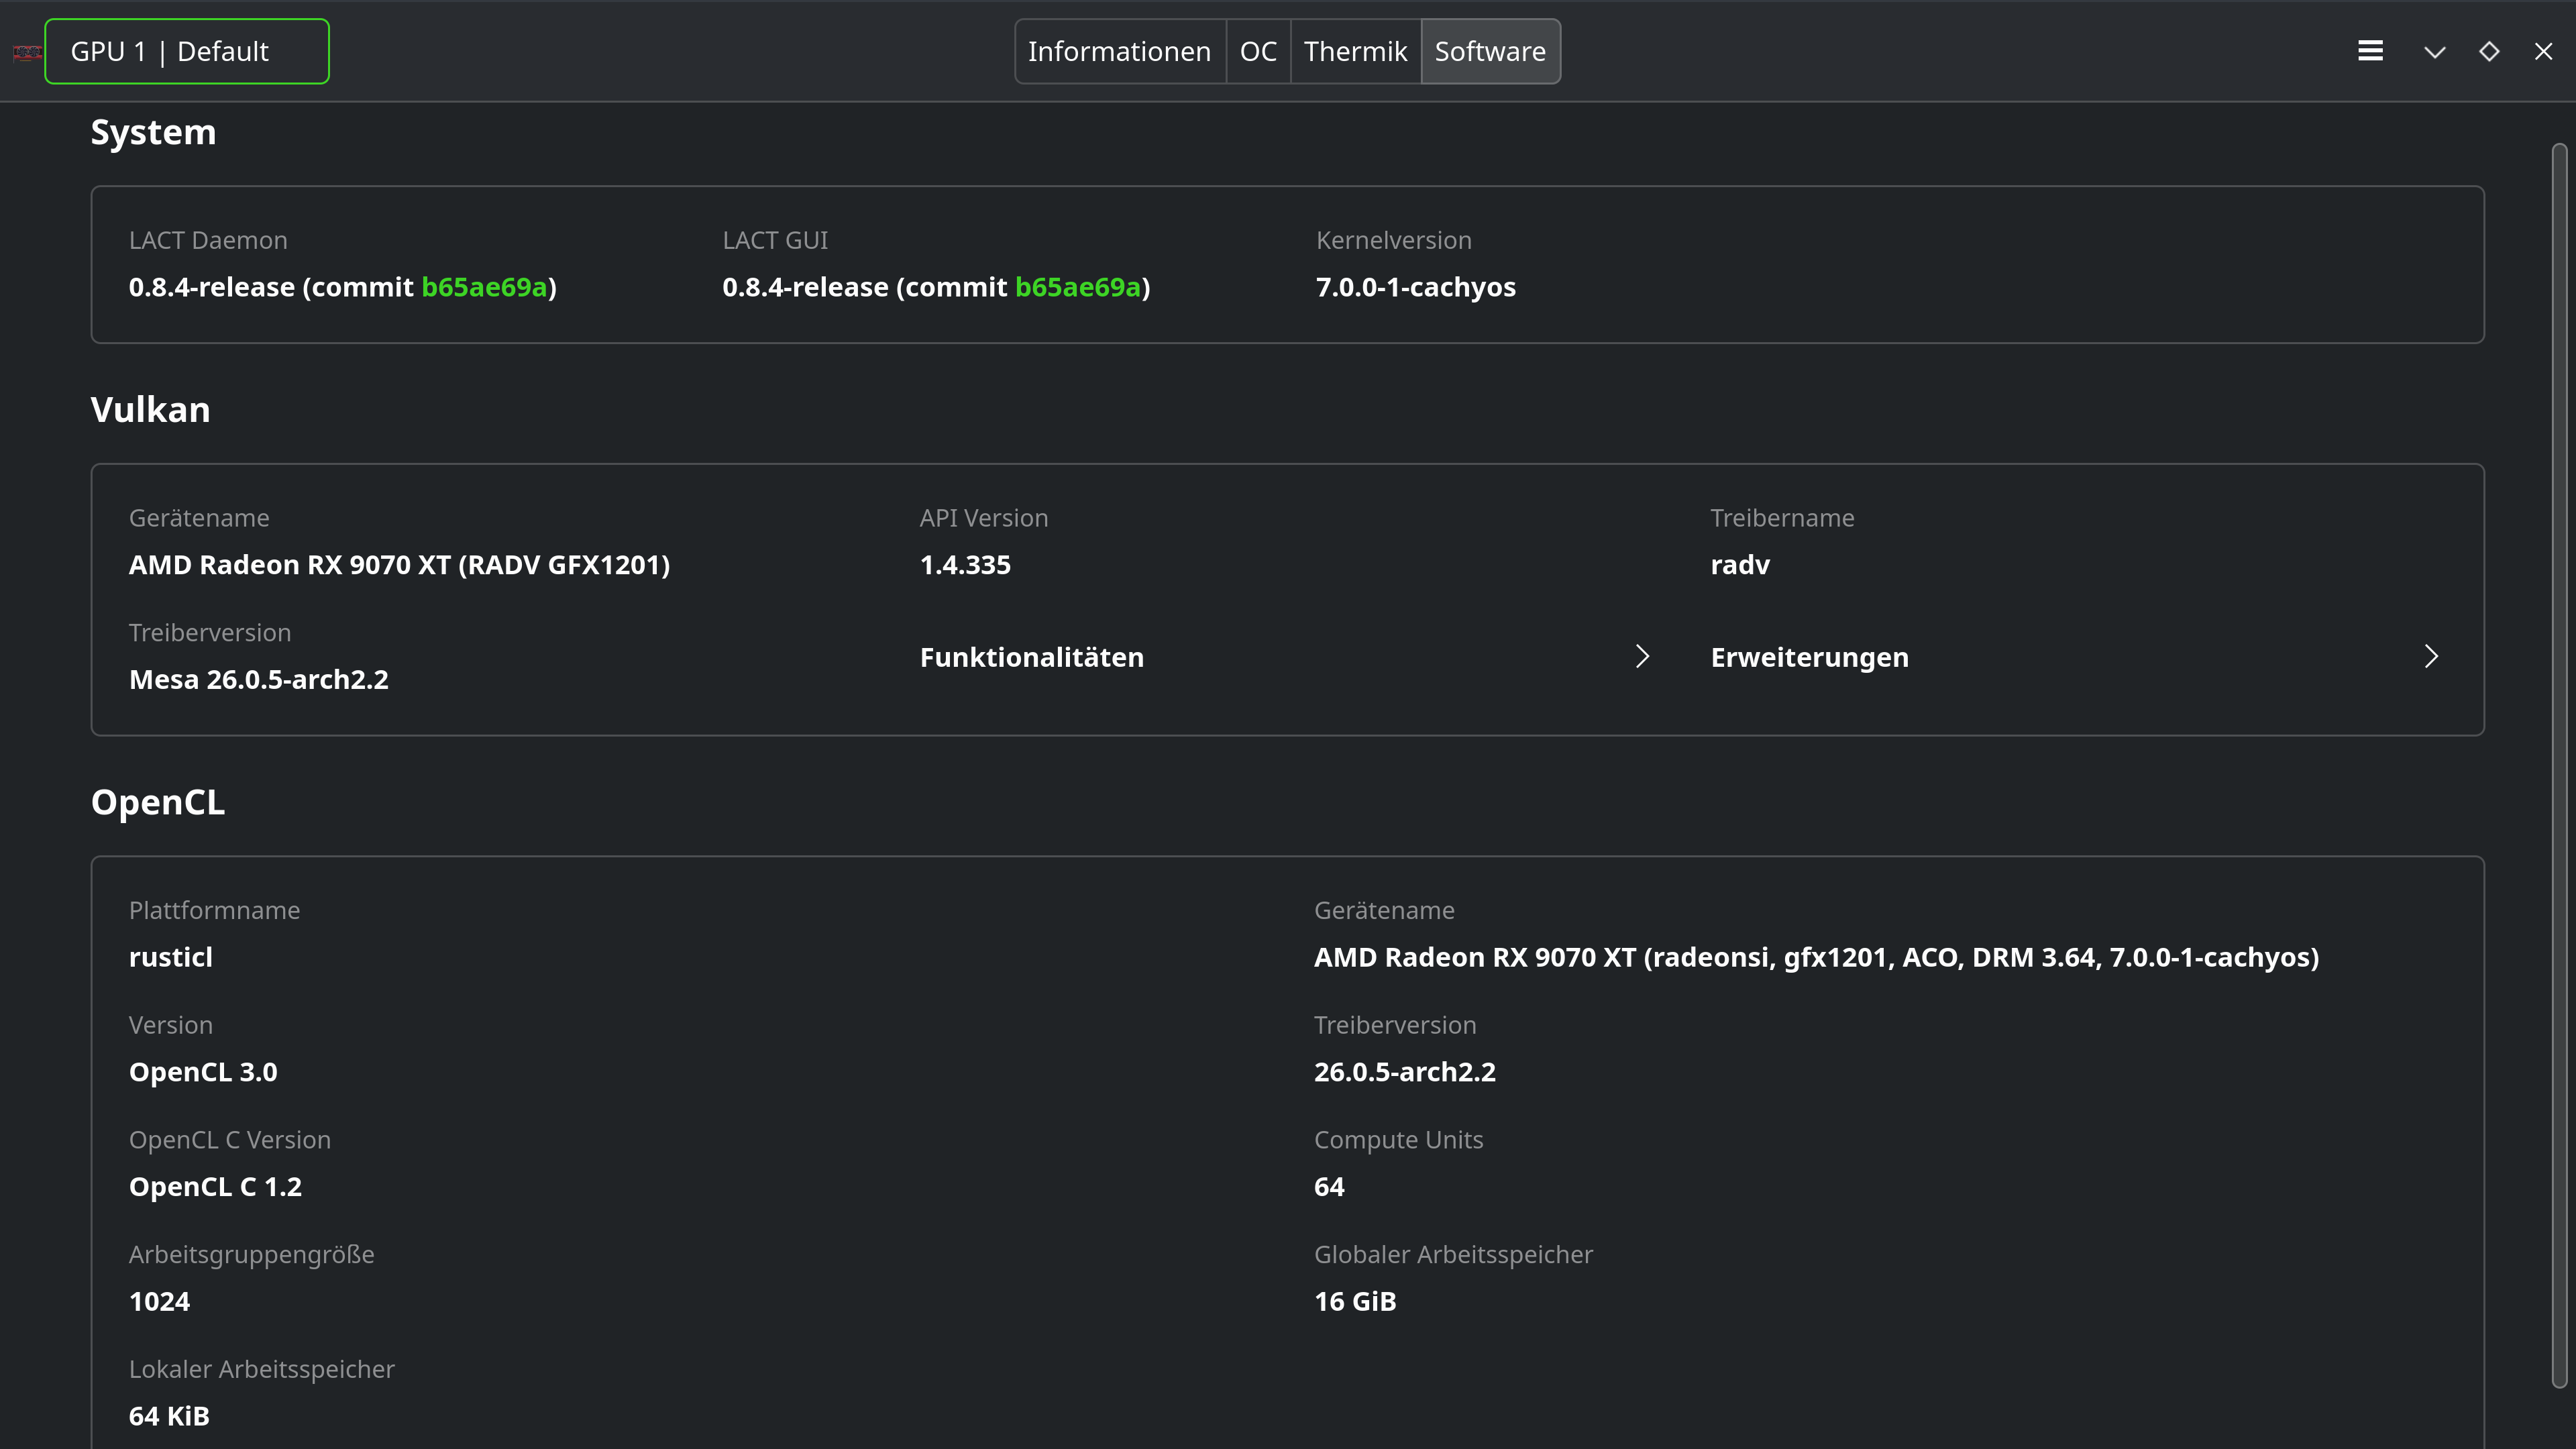The height and width of the screenshot is (1449, 2576).
Task: Click the Vulkan section heading
Action: pyautogui.click(x=150, y=410)
